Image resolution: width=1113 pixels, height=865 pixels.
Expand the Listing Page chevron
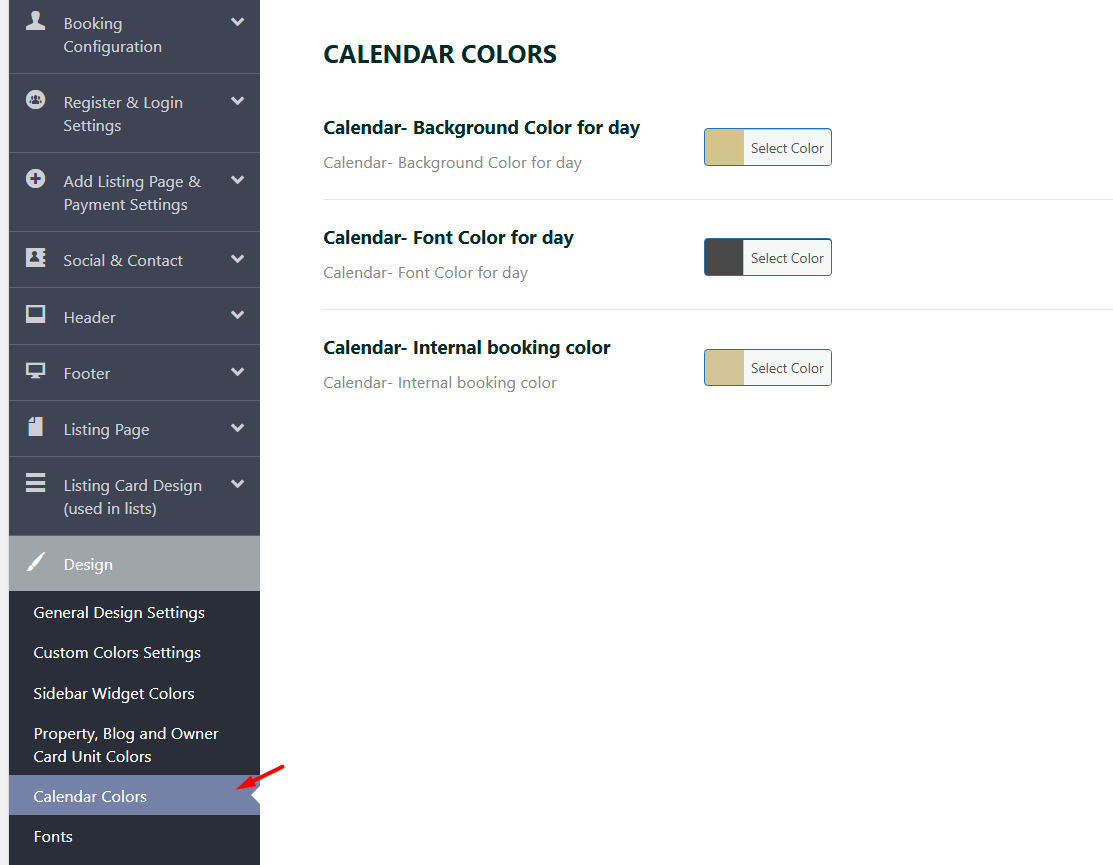click(237, 428)
